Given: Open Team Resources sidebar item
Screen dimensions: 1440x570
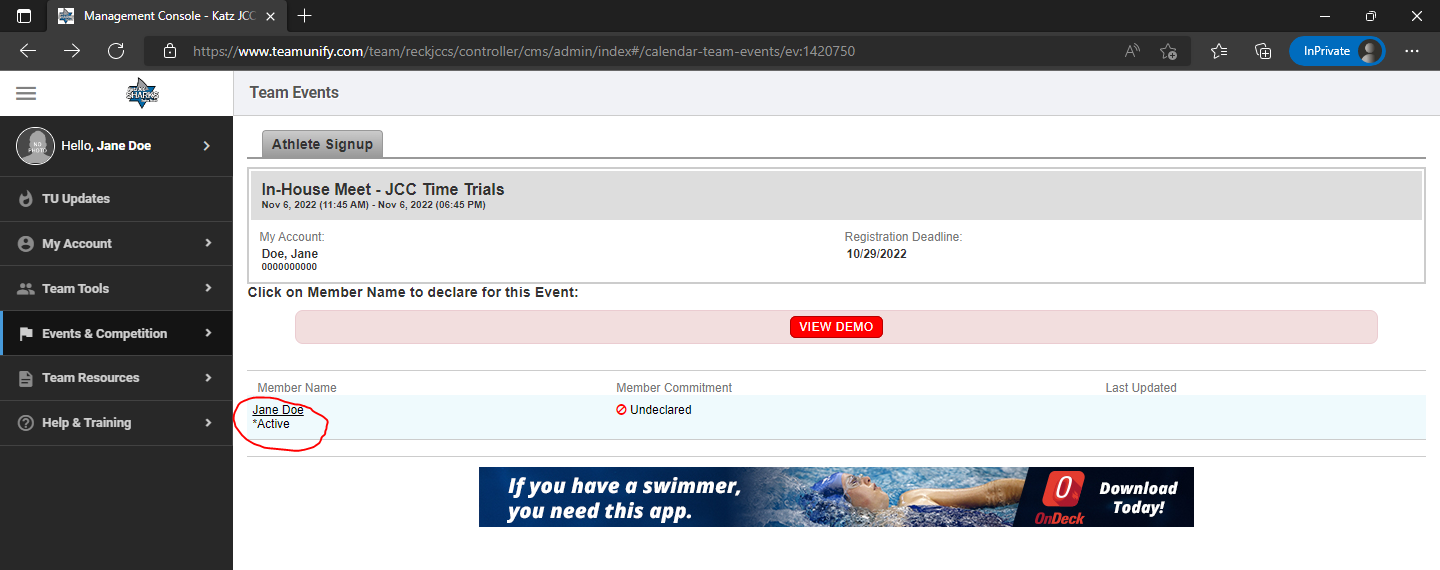Looking at the screenshot, I should 116,377.
